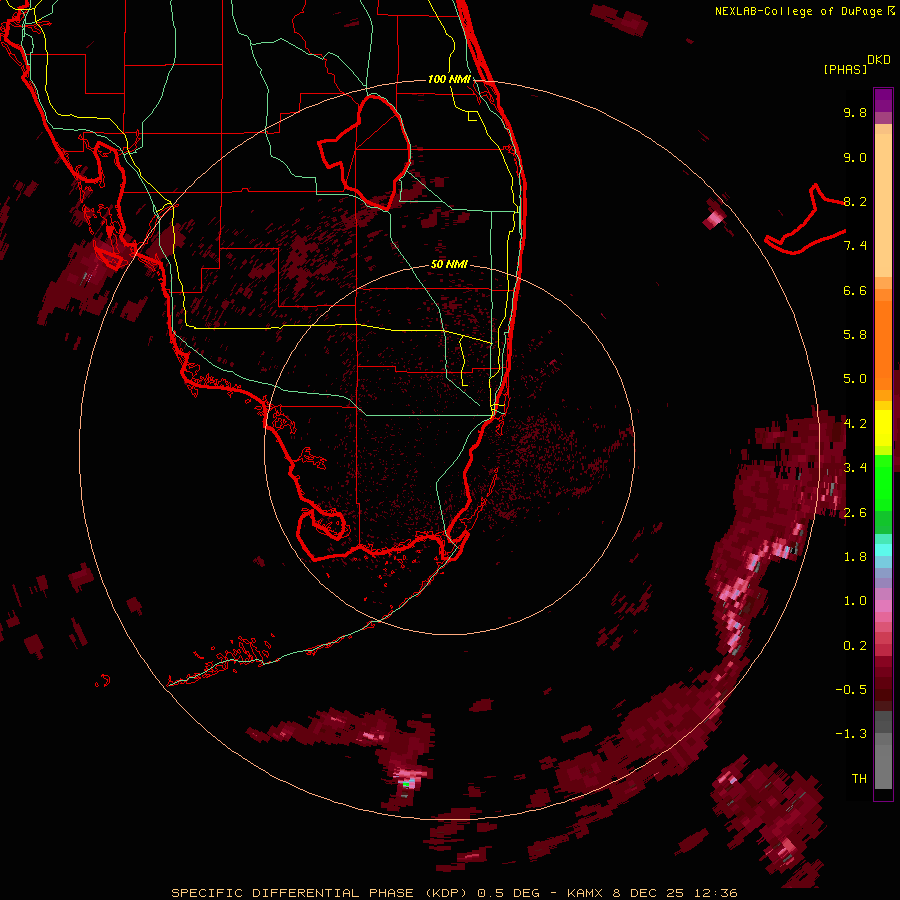Select the 4.2 legend value
The height and width of the screenshot is (900, 900).
(855, 424)
